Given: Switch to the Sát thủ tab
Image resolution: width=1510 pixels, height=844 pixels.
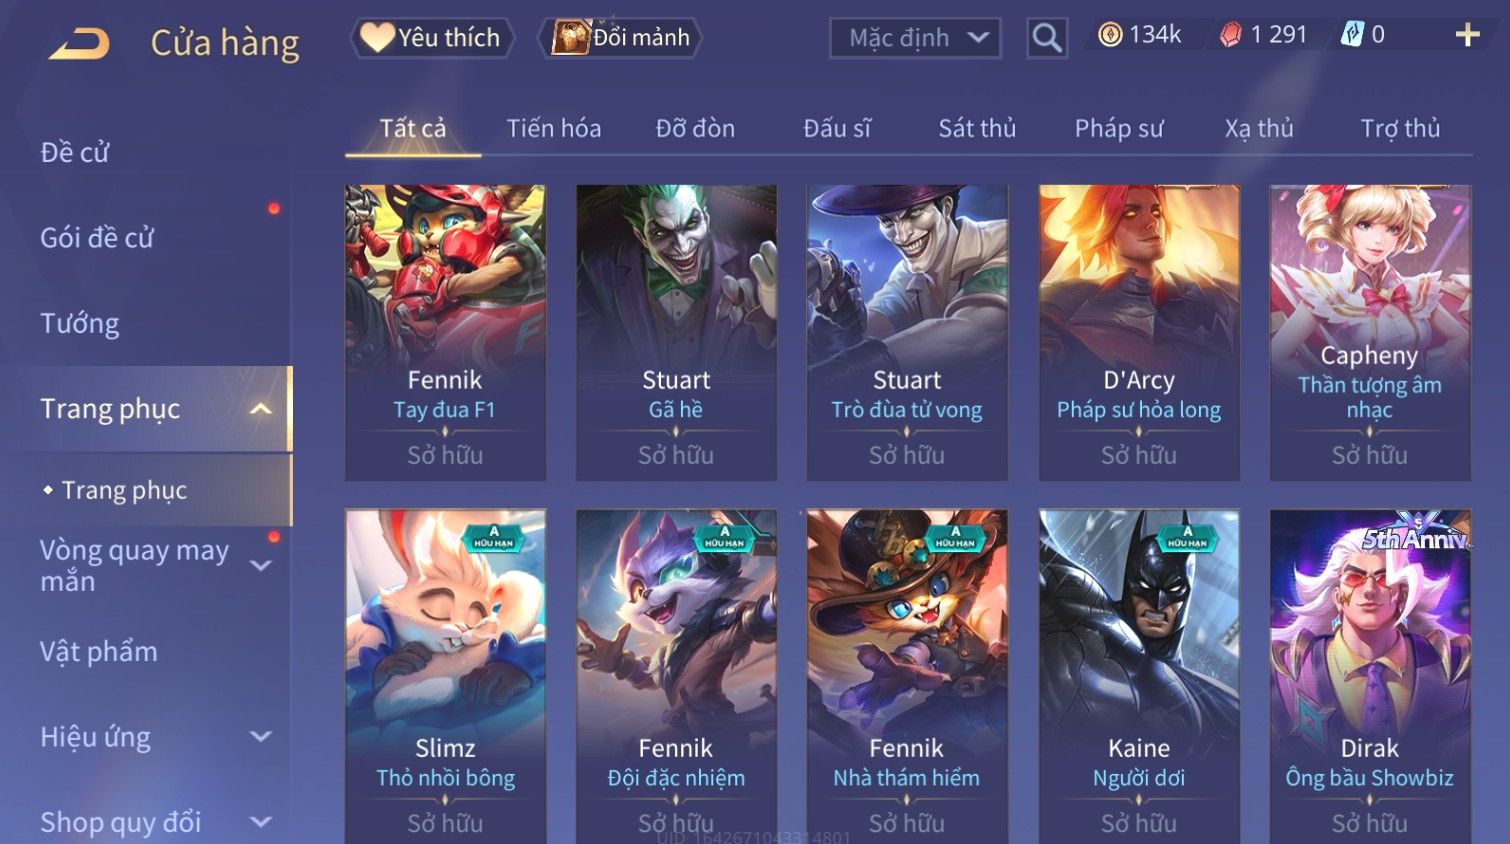Looking at the screenshot, I should pyautogui.click(x=977, y=128).
